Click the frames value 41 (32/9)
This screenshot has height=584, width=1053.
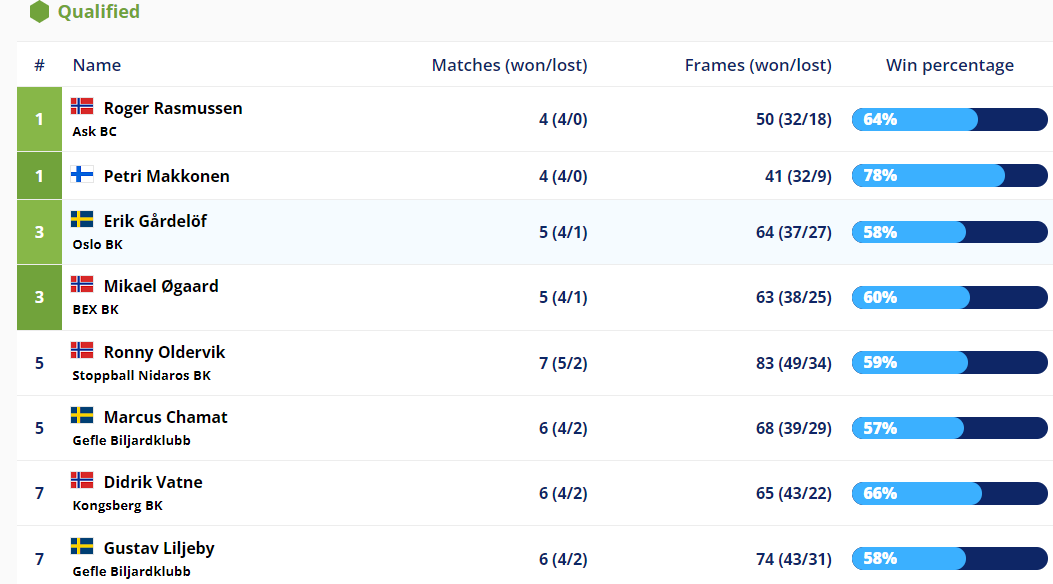pos(798,176)
